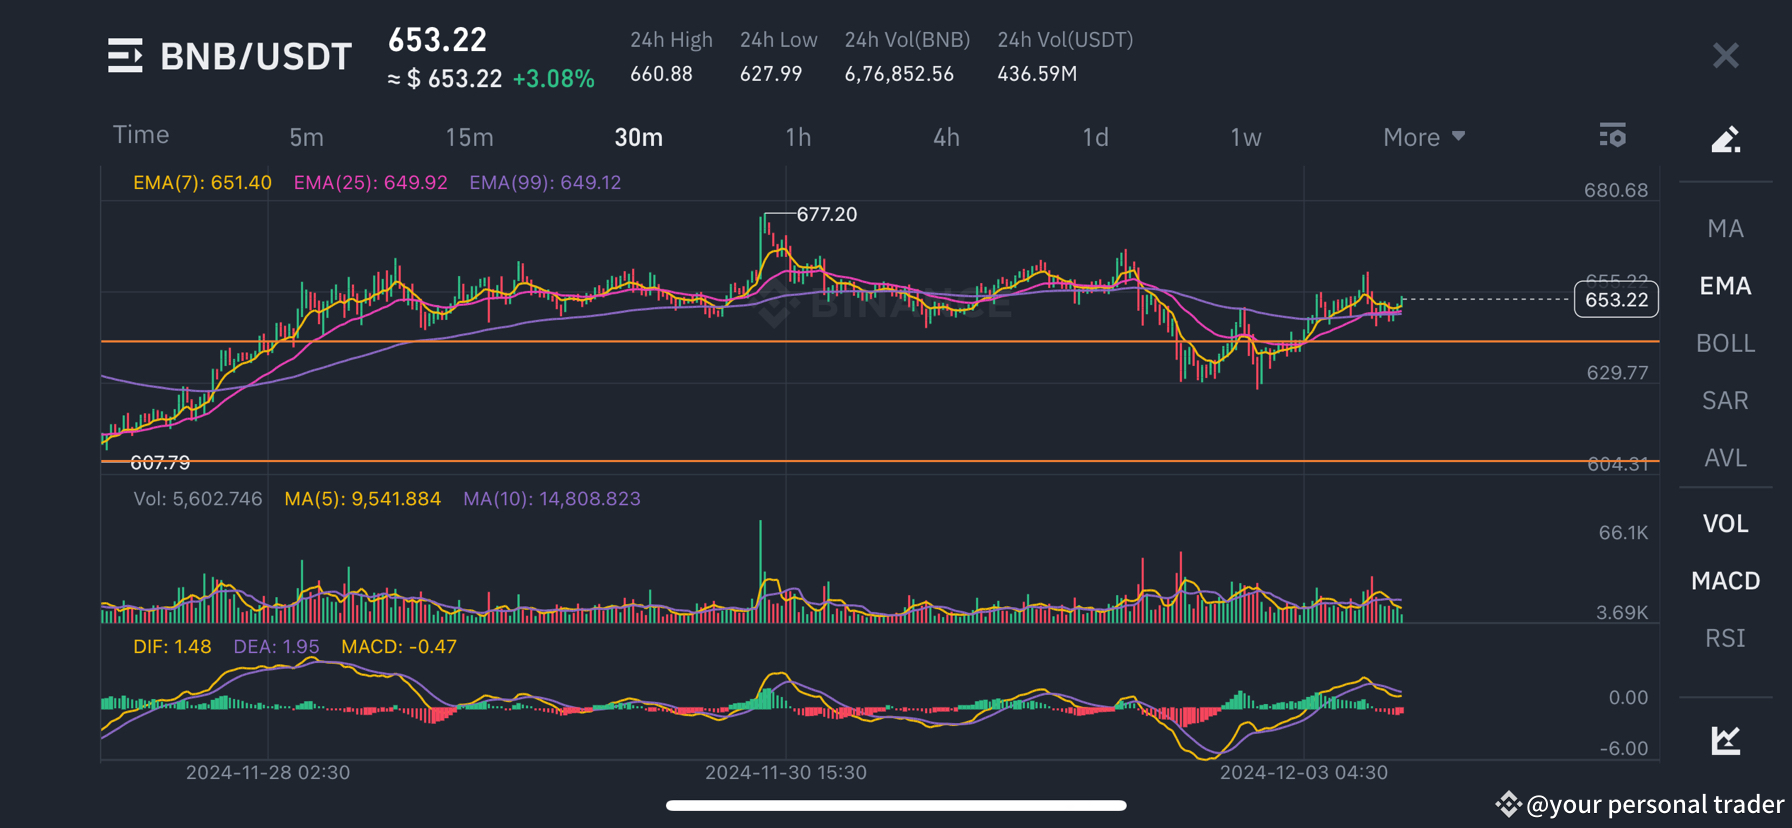Image resolution: width=1792 pixels, height=828 pixels.
Task: Close the chart with the X icon
Action: pyautogui.click(x=1726, y=55)
